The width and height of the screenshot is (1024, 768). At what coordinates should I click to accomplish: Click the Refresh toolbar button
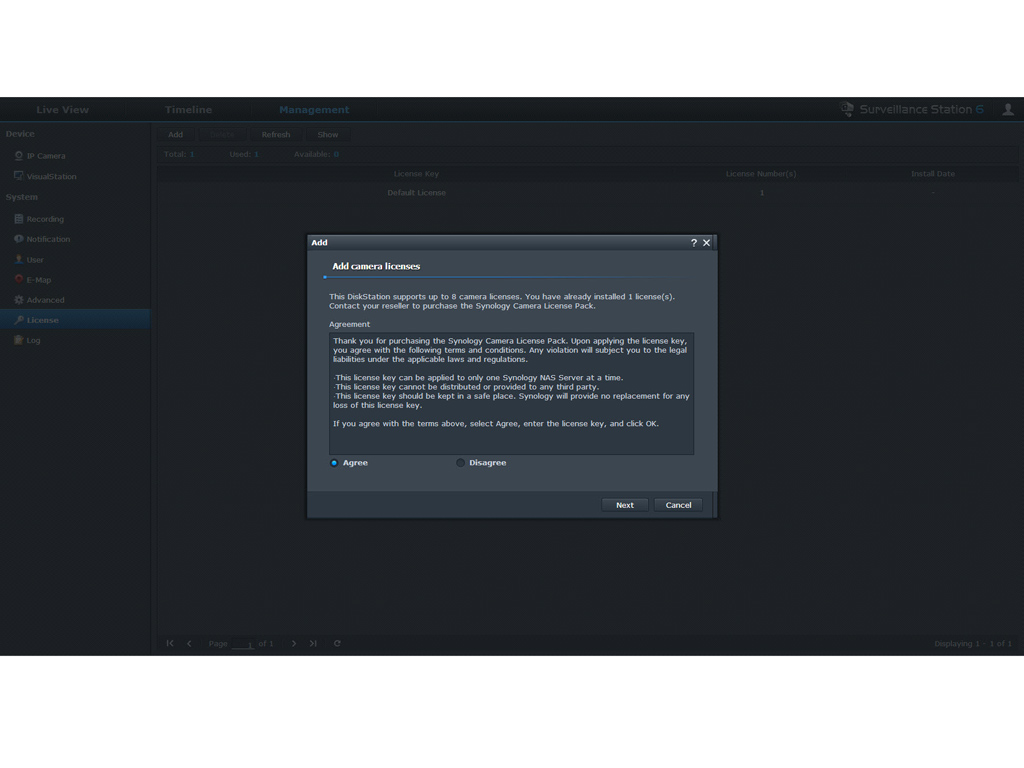pos(276,135)
